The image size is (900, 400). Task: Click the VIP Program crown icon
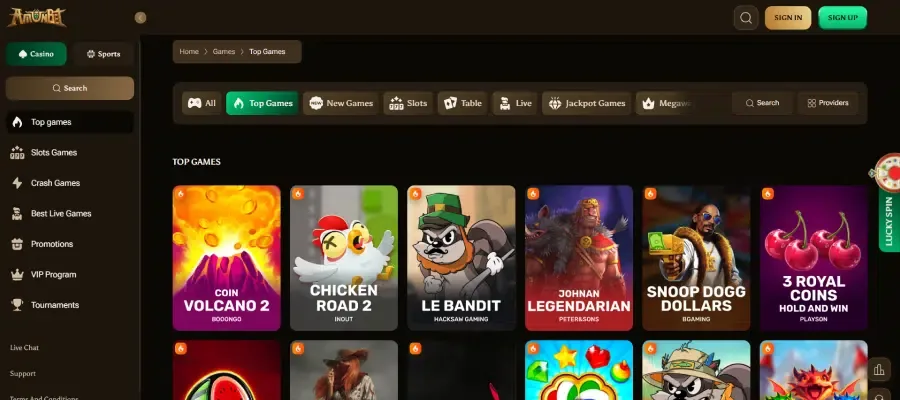[x=17, y=274]
